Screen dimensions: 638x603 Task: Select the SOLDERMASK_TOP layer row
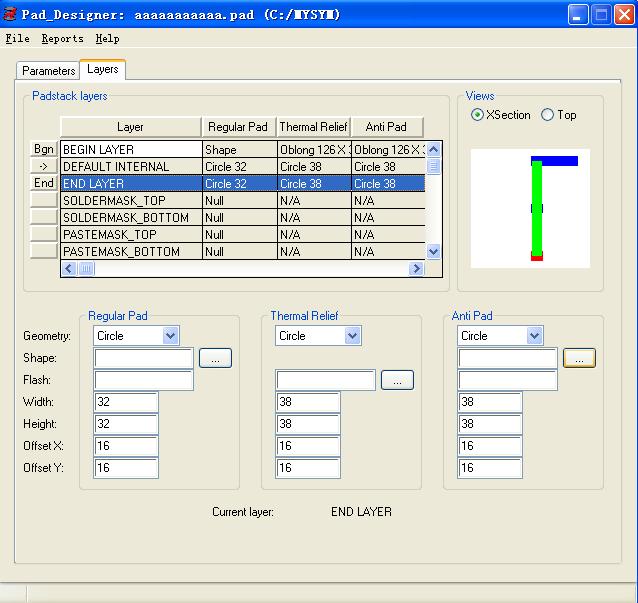tap(130, 201)
